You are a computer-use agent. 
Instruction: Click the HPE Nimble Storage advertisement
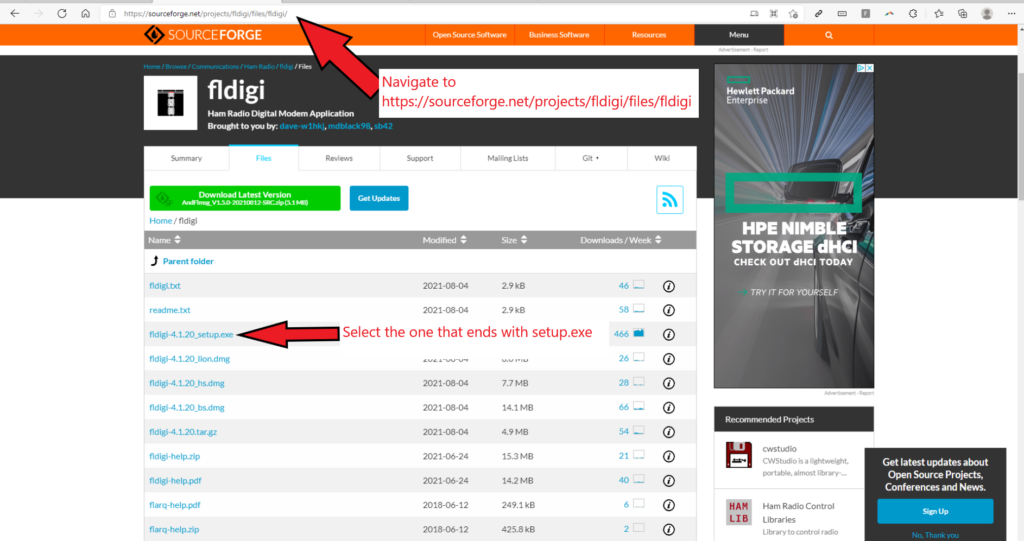pos(793,226)
